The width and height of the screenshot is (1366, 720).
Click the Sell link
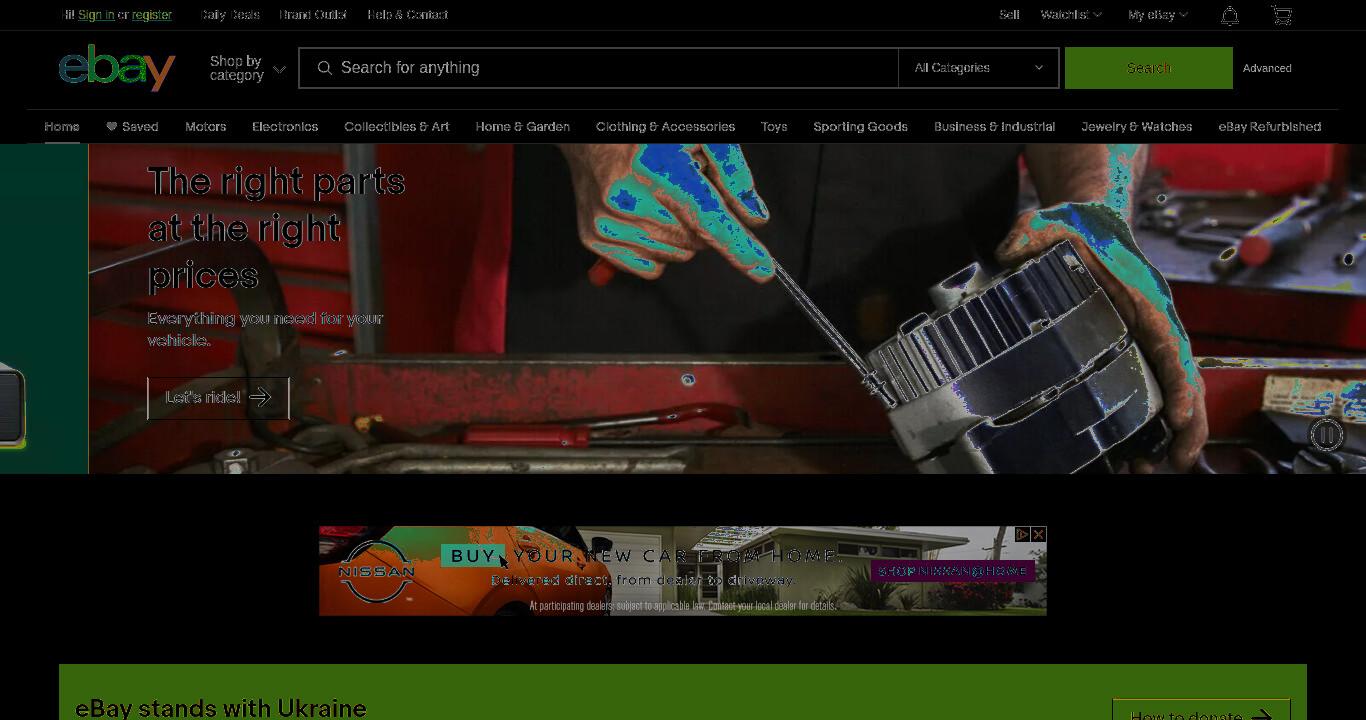click(x=1009, y=15)
